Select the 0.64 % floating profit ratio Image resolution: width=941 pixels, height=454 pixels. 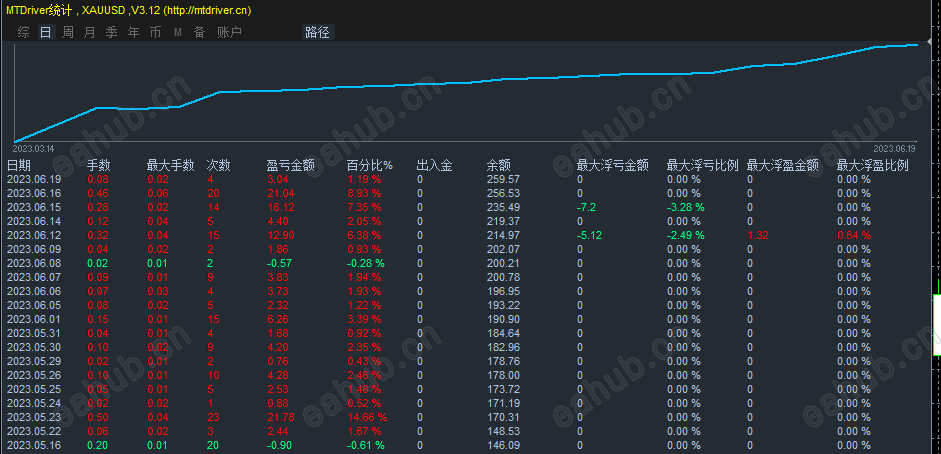click(854, 235)
